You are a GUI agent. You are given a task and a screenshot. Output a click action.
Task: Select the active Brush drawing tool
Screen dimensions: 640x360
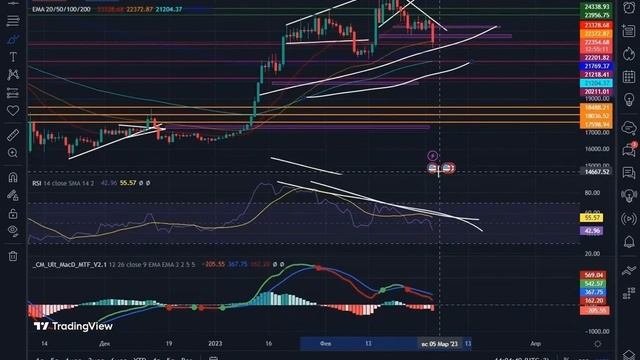(x=13, y=39)
